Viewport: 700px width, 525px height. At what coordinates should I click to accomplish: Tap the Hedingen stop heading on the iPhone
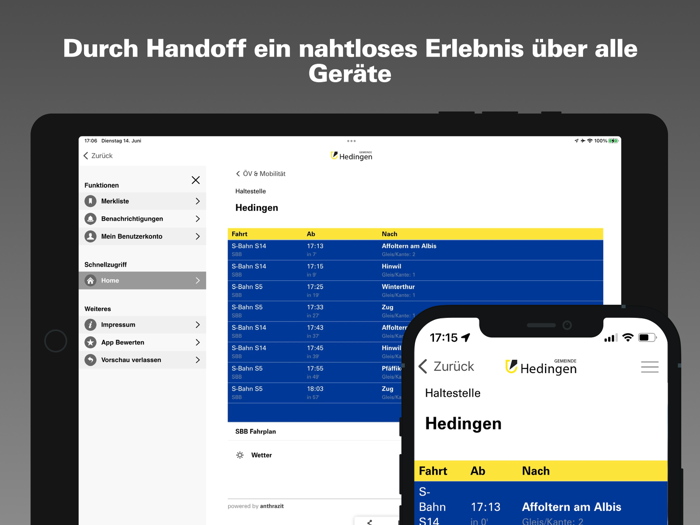[x=463, y=423]
